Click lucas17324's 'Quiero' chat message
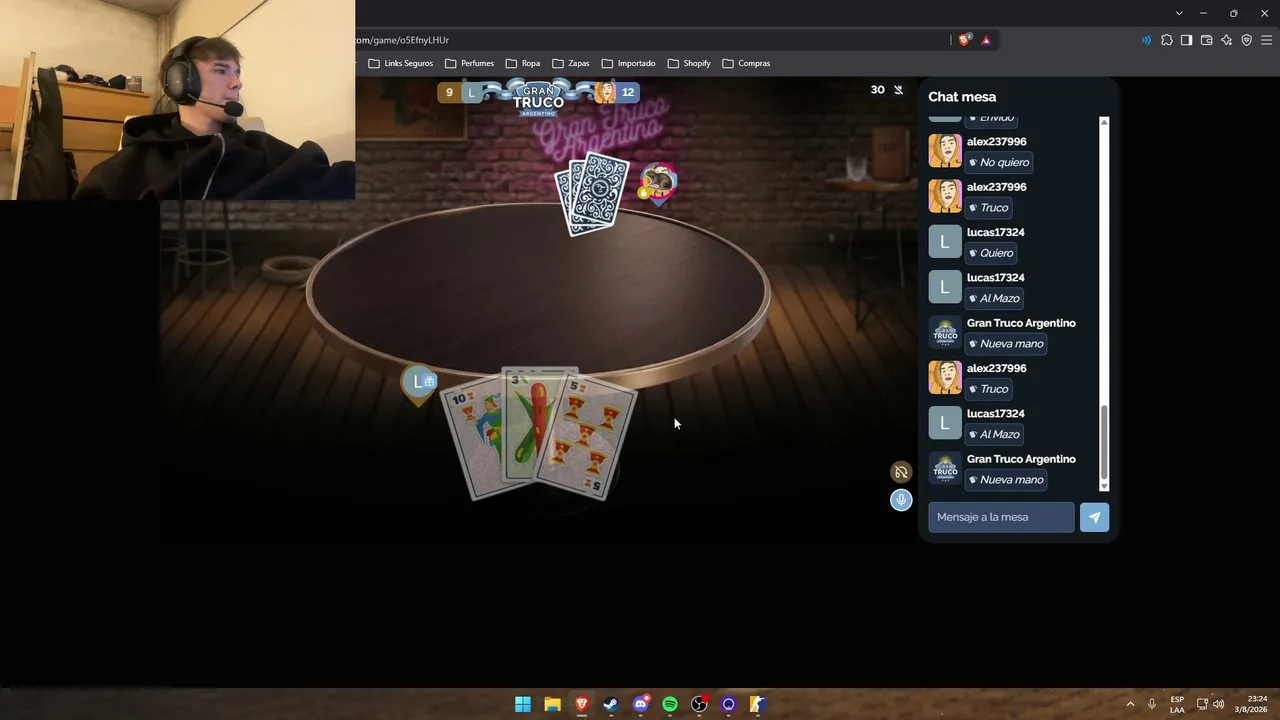Screen dimensions: 1280x720 (991, 253)
